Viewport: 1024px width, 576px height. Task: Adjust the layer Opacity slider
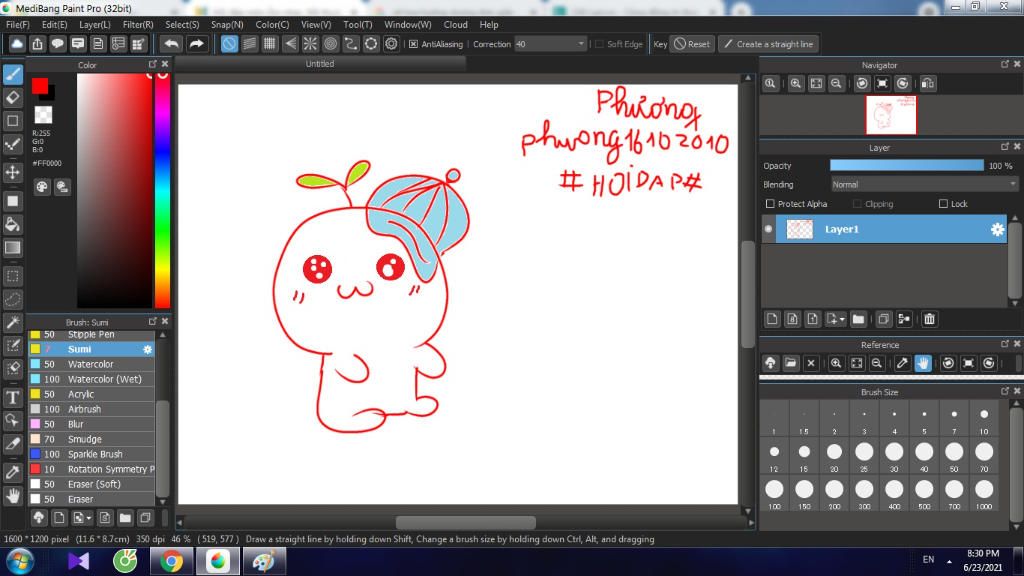coord(906,166)
